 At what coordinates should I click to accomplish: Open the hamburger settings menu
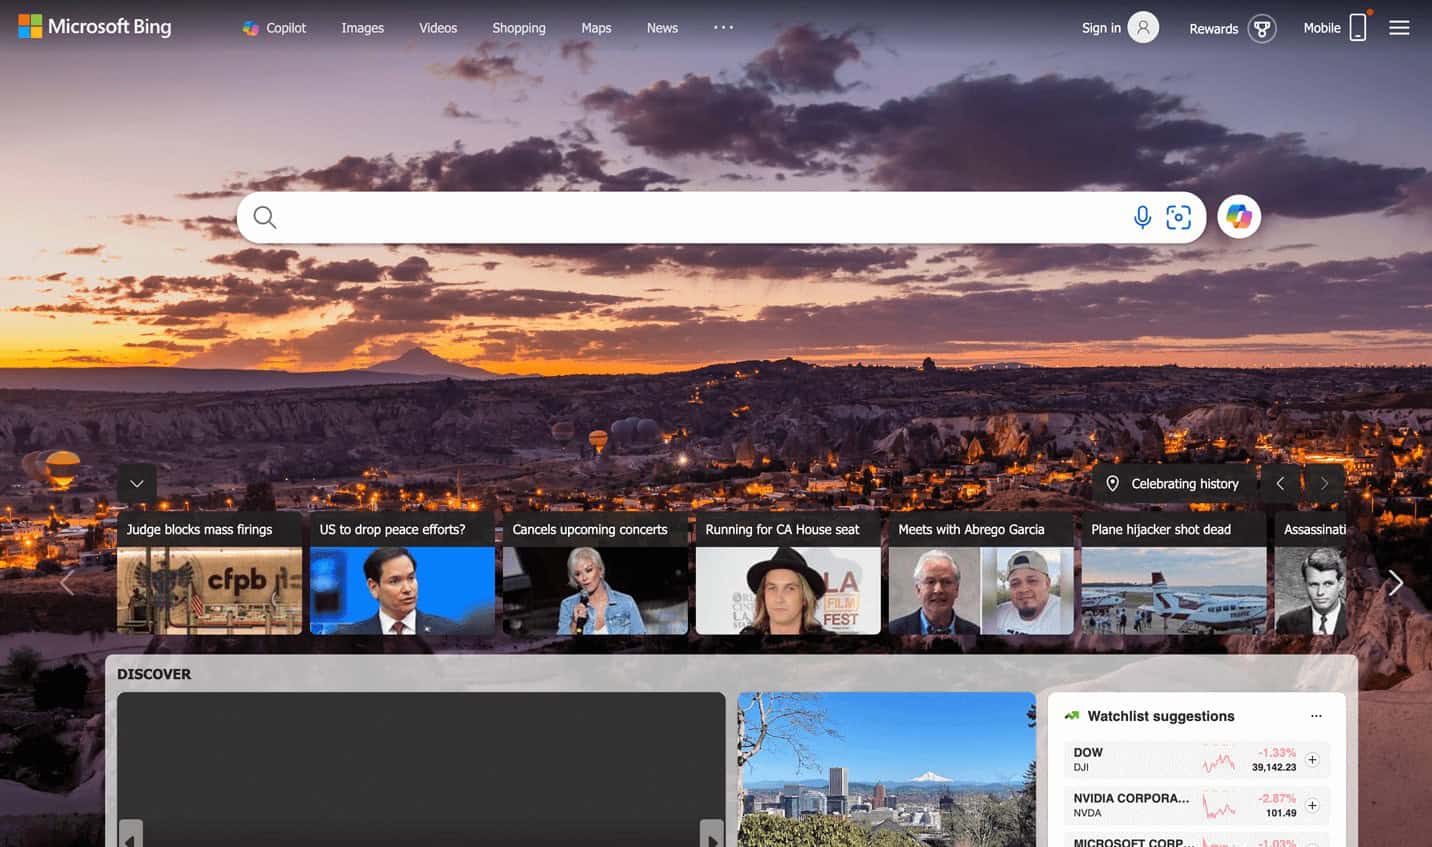(x=1399, y=28)
